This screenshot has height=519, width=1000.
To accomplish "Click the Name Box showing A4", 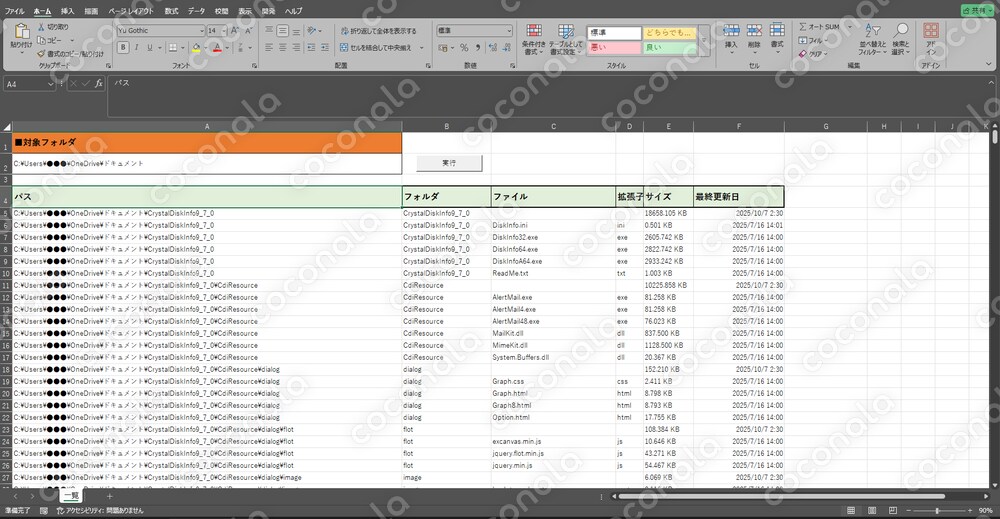I will [x=30, y=84].
